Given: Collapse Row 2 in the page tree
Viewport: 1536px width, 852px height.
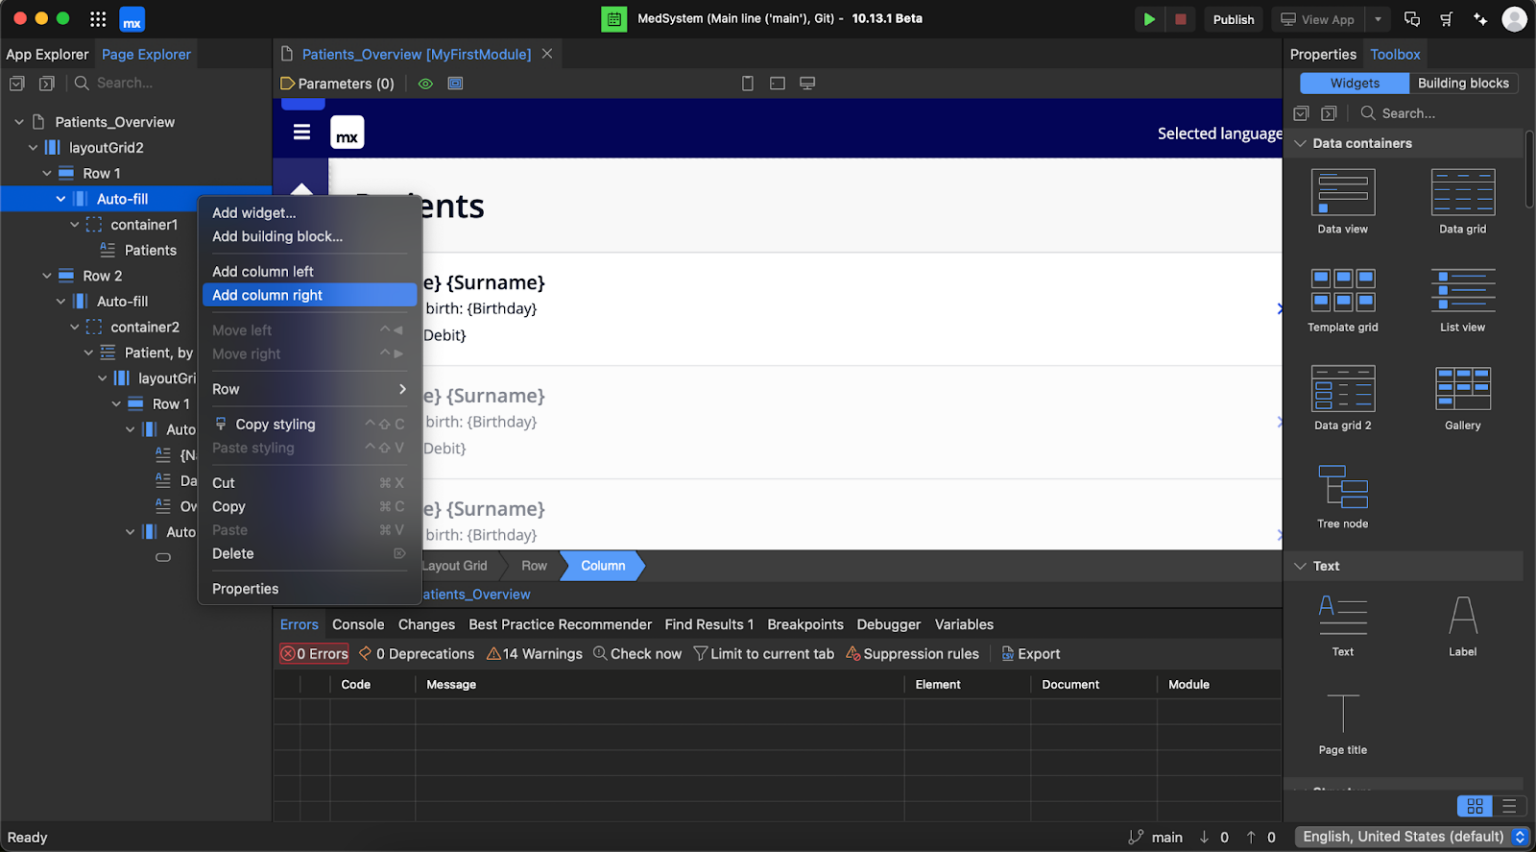Looking at the screenshot, I should pos(45,275).
